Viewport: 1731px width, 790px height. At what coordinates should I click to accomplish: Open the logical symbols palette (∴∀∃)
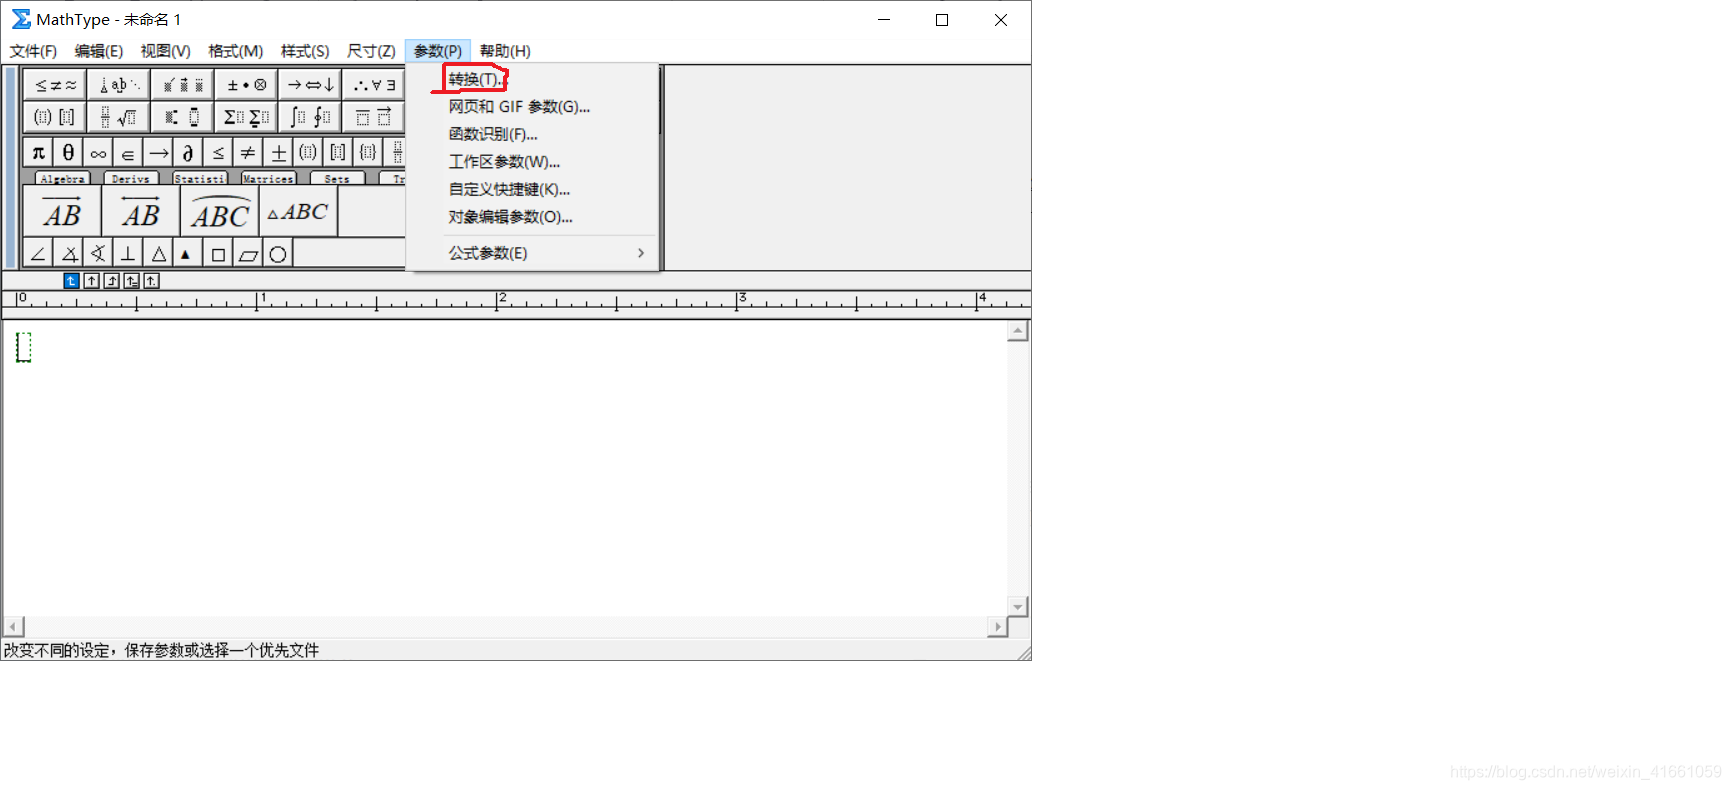point(374,85)
